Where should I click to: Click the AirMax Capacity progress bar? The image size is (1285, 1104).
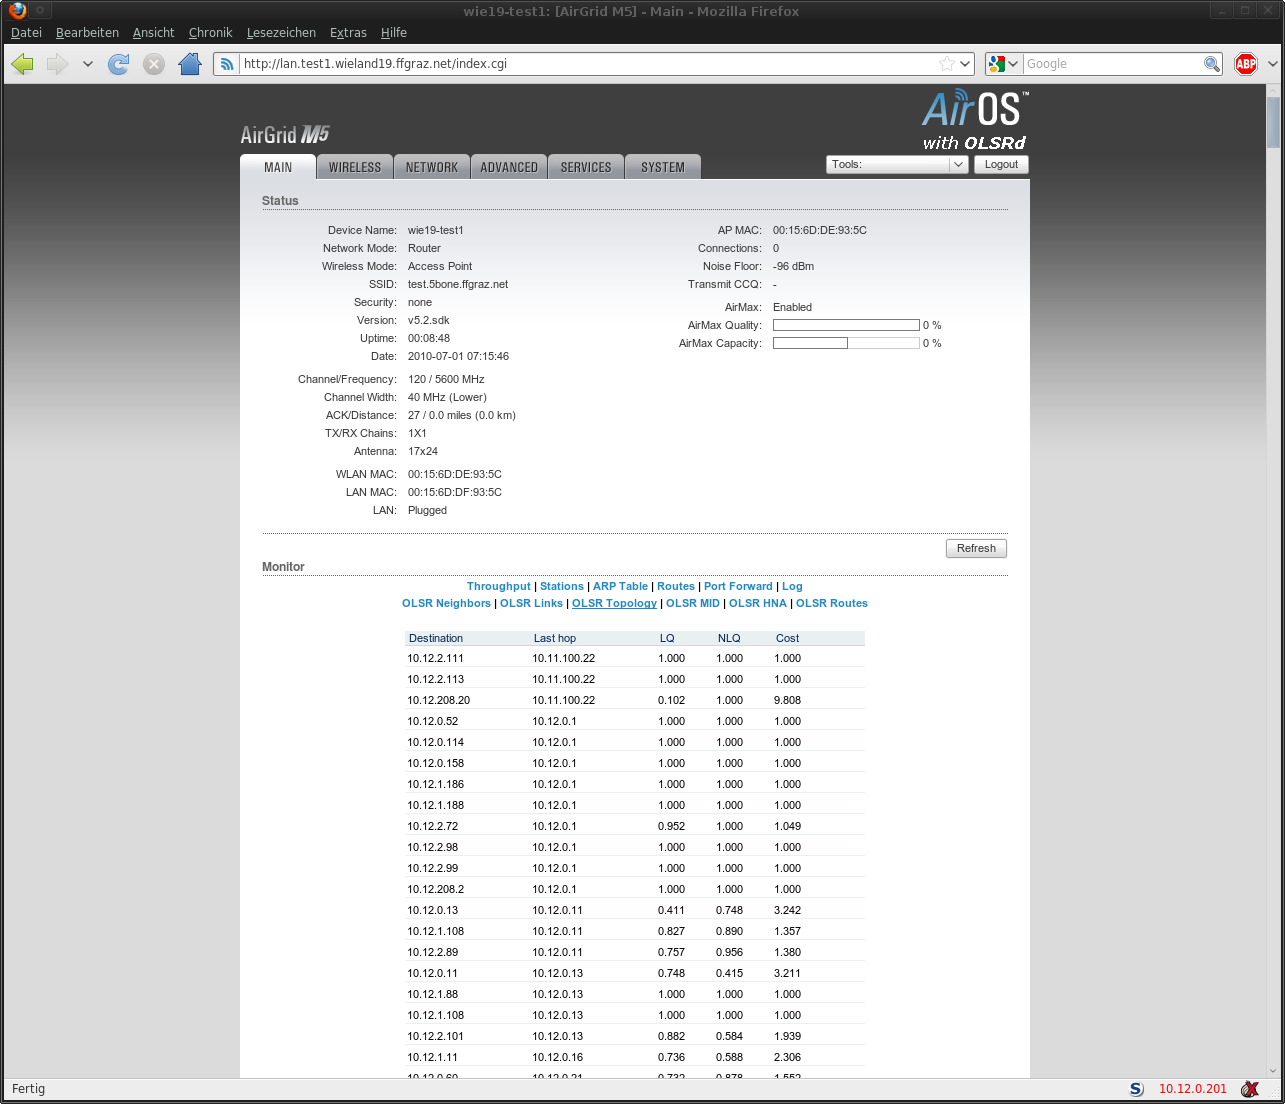(x=846, y=343)
